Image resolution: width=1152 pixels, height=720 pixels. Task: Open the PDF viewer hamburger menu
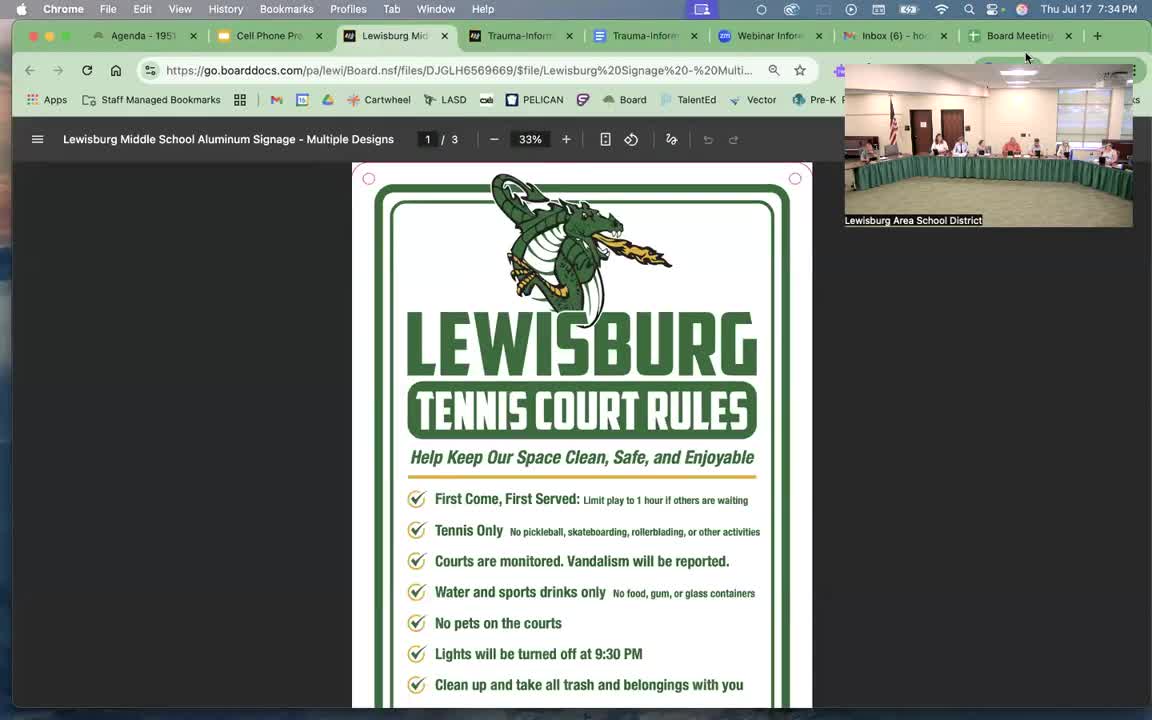click(37, 139)
